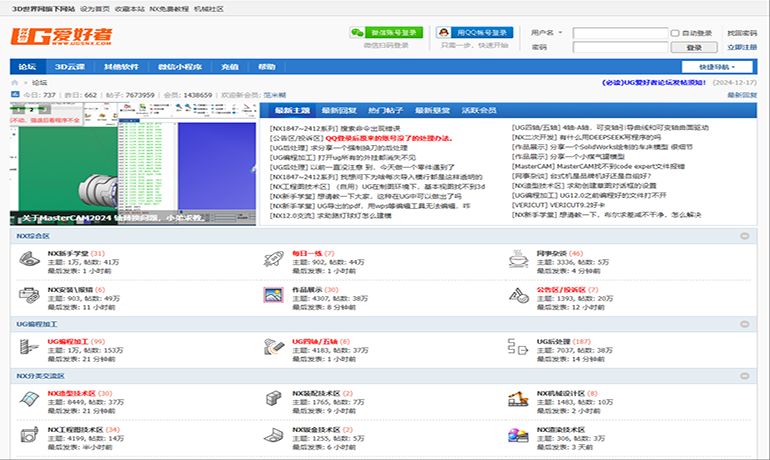Click the 公告区/投诉区 forum icon
This screenshot has height=460, width=770.
pyautogui.click(x=518, y=295)
